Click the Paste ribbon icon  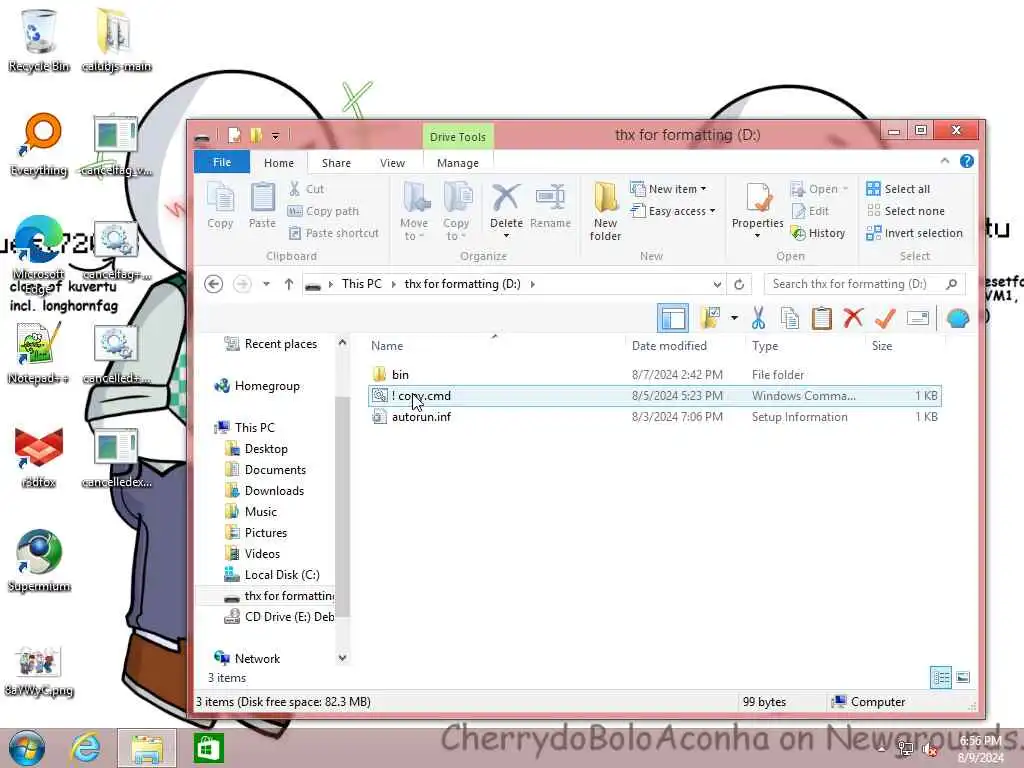click(x=263, y=204)
